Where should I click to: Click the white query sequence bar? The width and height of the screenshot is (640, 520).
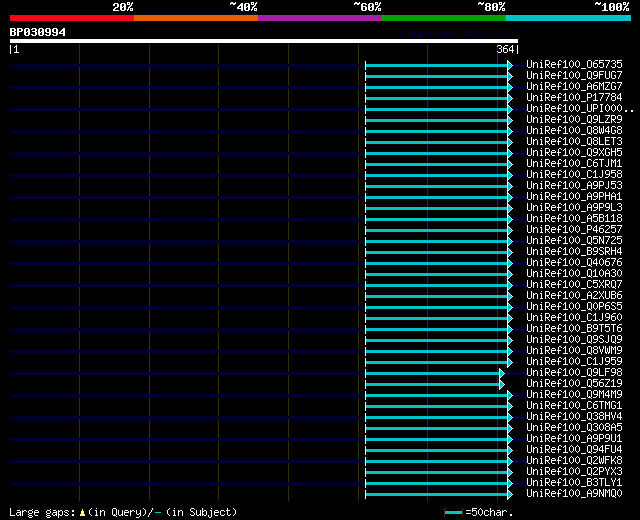(264, 41)
